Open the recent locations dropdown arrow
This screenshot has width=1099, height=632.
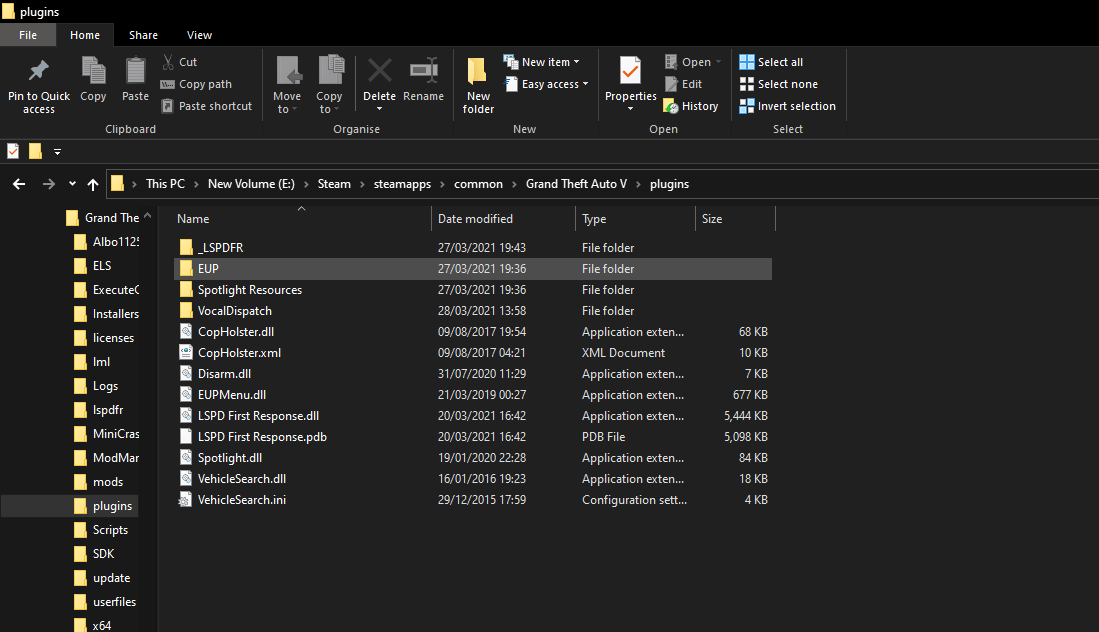pyautogui.click(x=72, y=184)
